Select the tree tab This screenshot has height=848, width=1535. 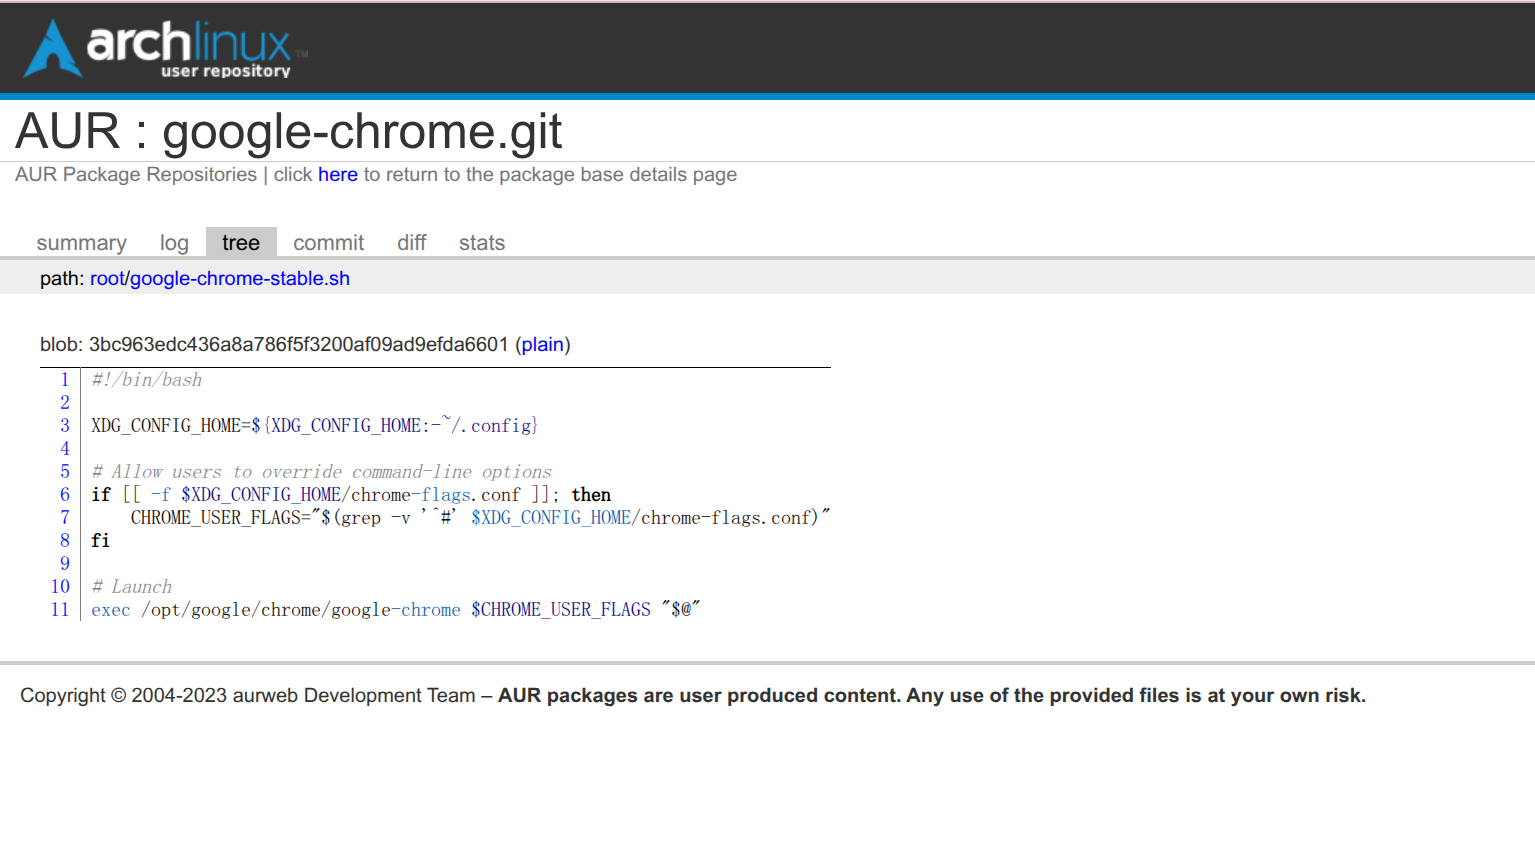tap(241, 243)
